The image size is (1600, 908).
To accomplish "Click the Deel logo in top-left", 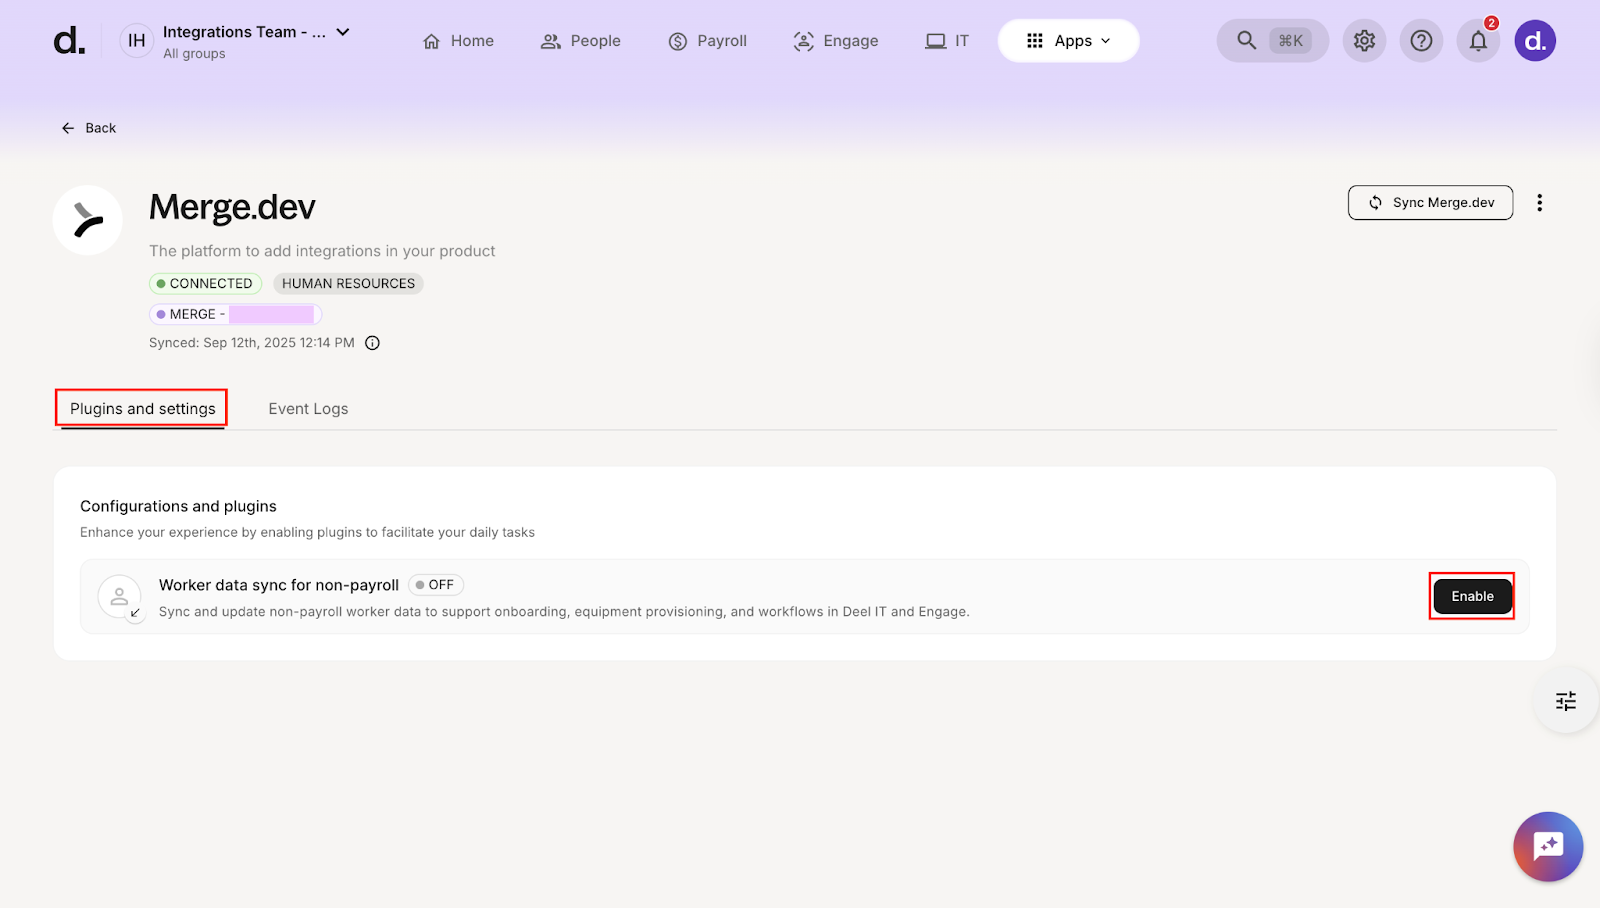I will click(69, 41).
